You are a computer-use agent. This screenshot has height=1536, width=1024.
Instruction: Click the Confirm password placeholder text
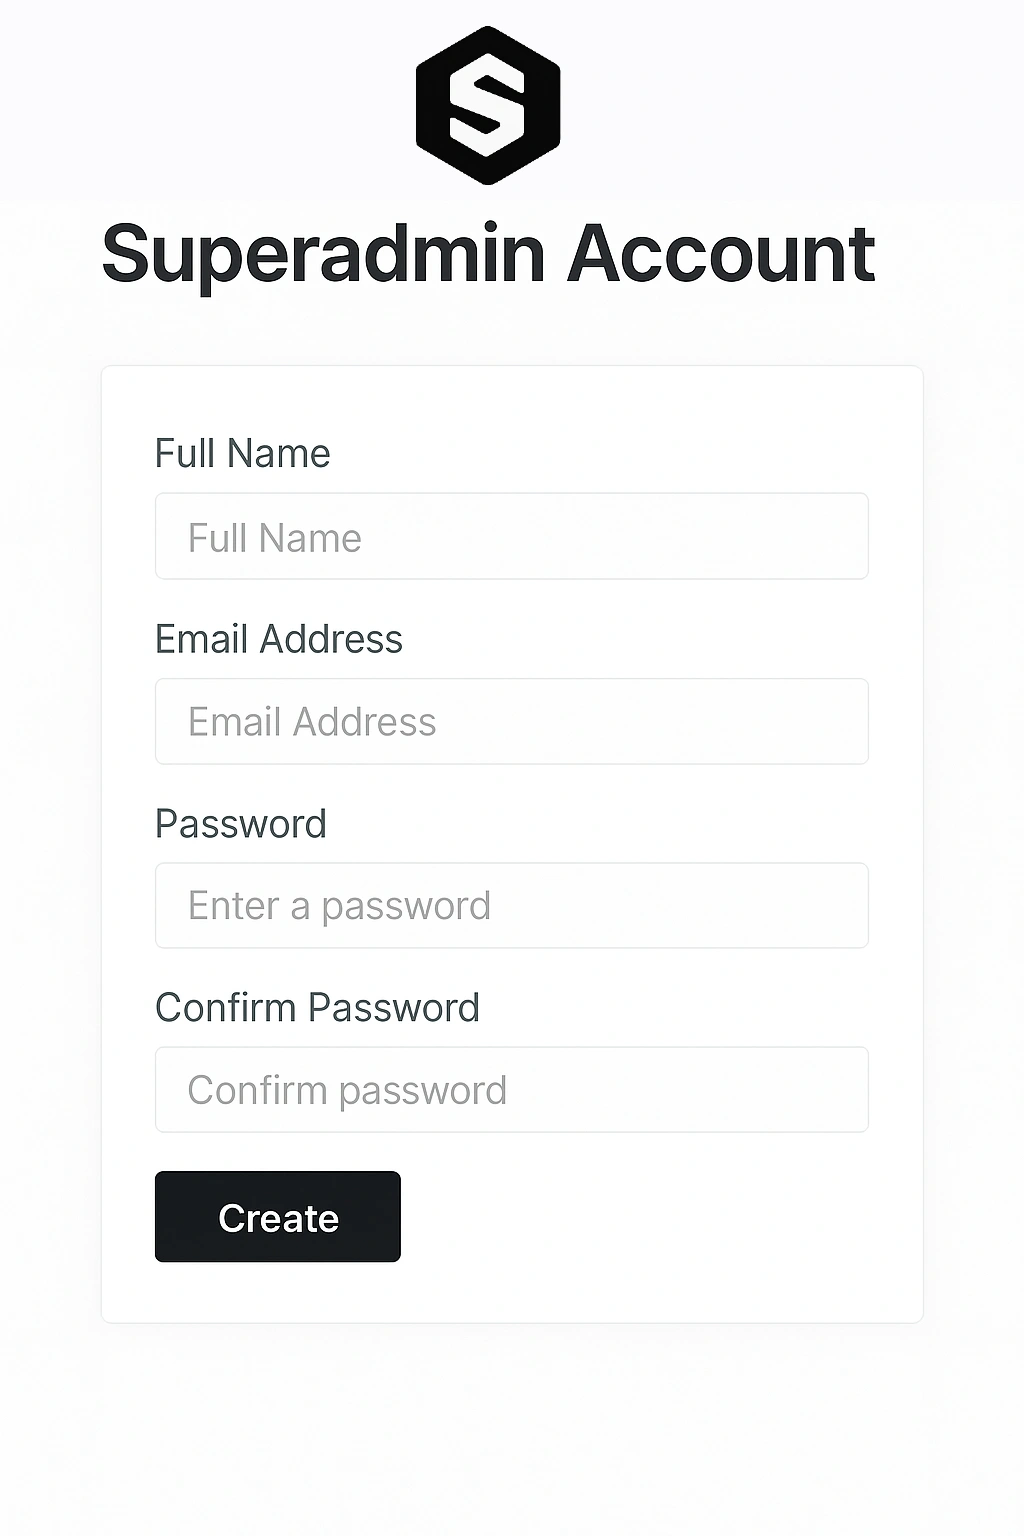pyautogui.click(x=347, y=1090)
